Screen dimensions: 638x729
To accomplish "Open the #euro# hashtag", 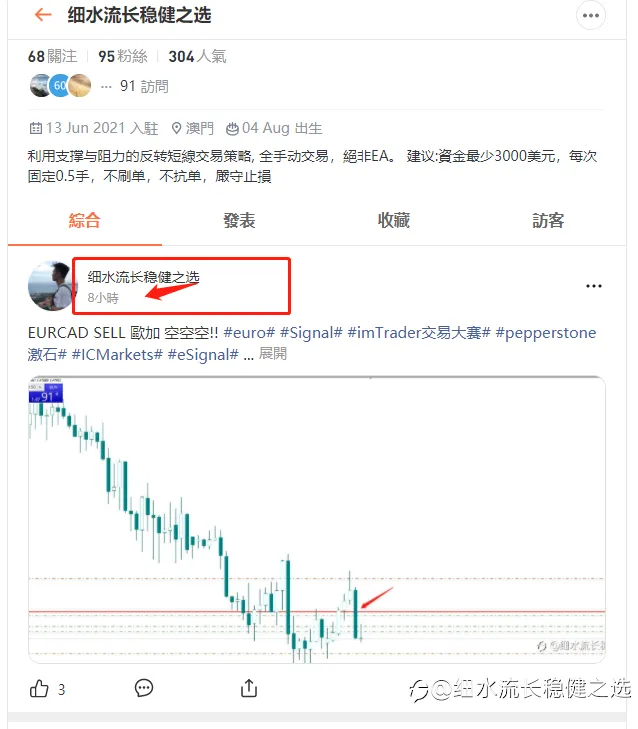I will pos(249,333).
